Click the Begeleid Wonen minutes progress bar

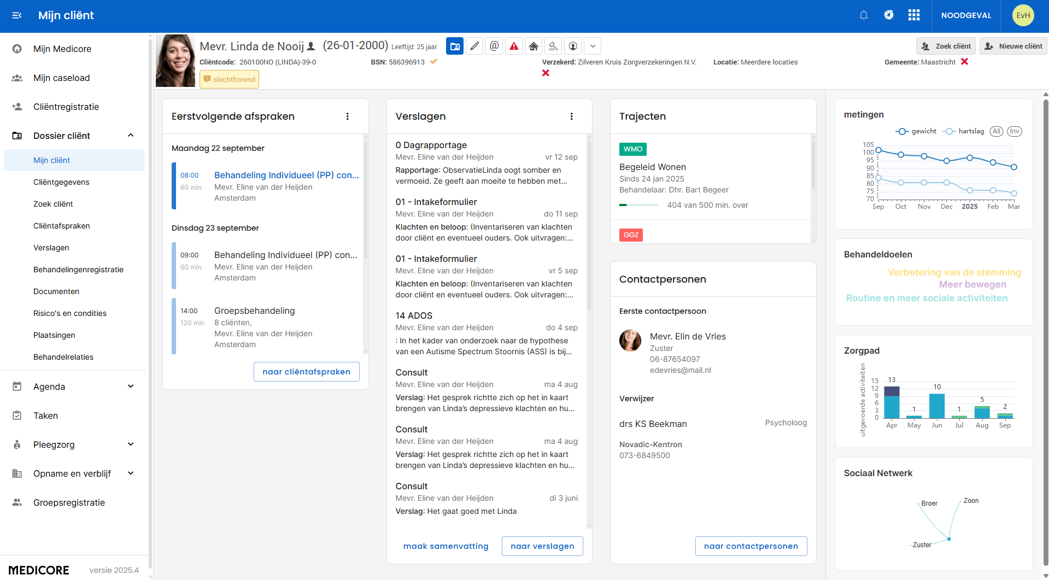pyautogui.click(x=638, y=205)
